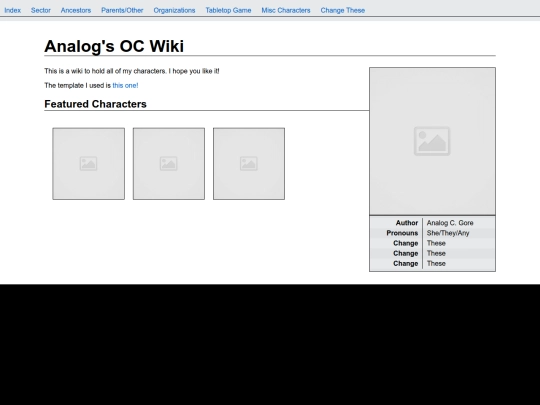Click the large infobox placeholder image
This screenshot has height=405, width=540.
433,141
